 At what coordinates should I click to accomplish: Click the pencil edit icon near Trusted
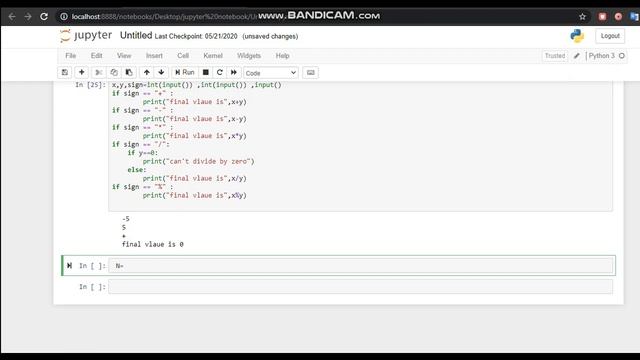point(576,56)
